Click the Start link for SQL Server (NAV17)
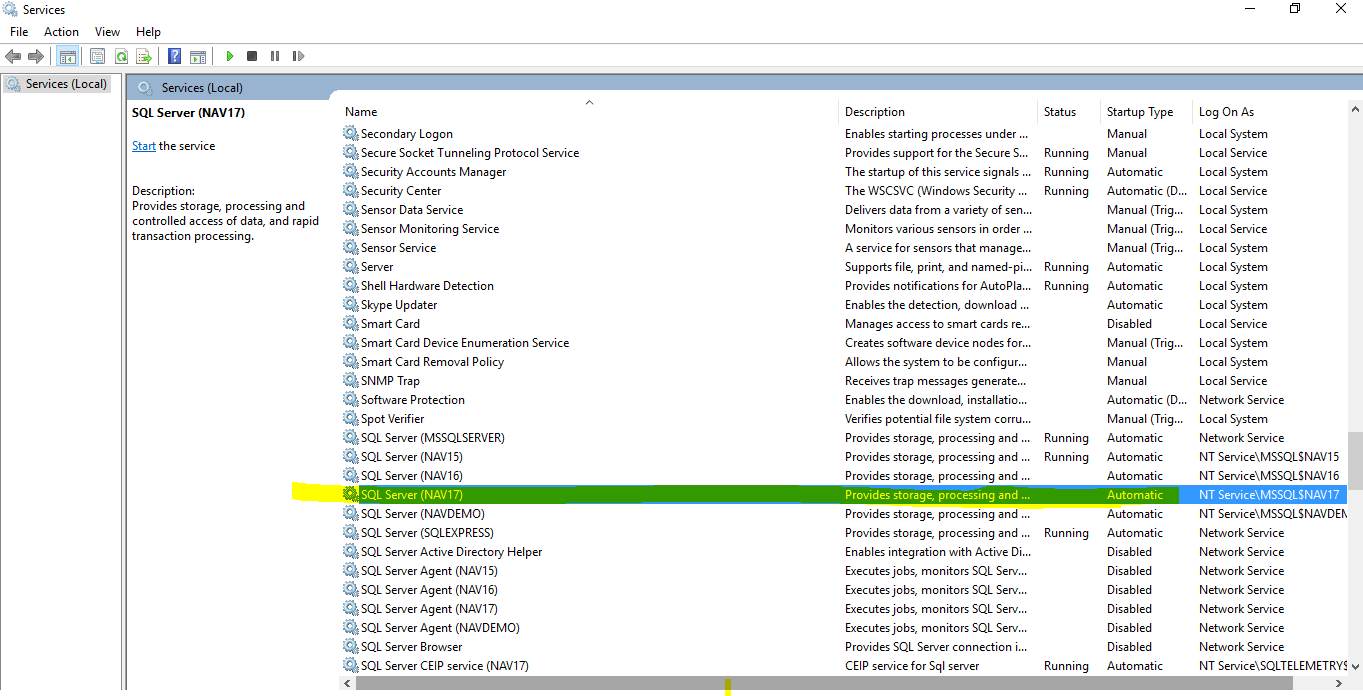1363x696 pixels. 143,146
